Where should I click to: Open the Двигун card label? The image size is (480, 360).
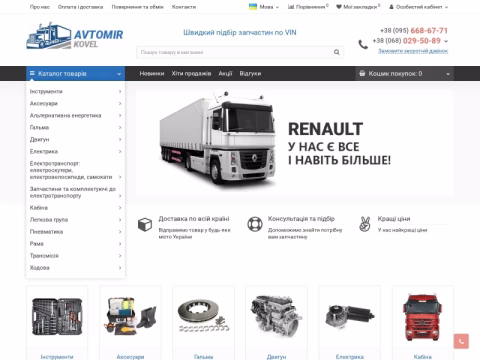tap(276, 357)
